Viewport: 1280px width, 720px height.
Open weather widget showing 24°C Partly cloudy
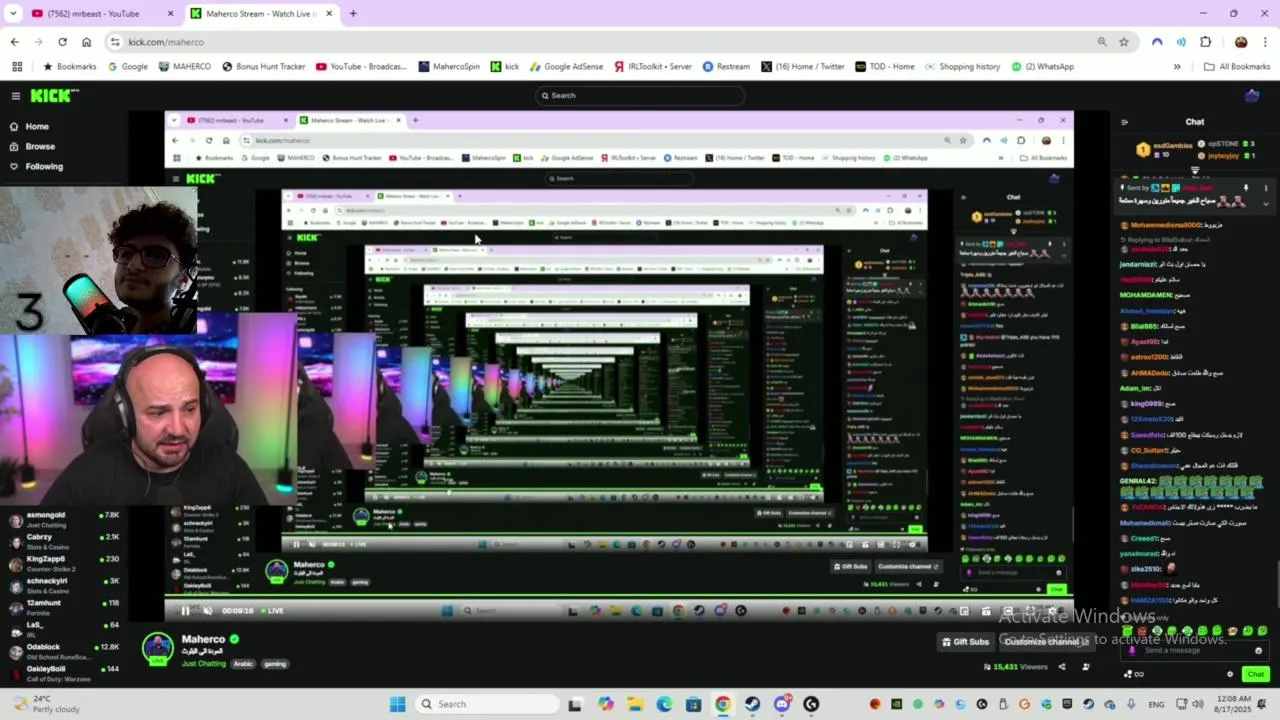(45, 704)
